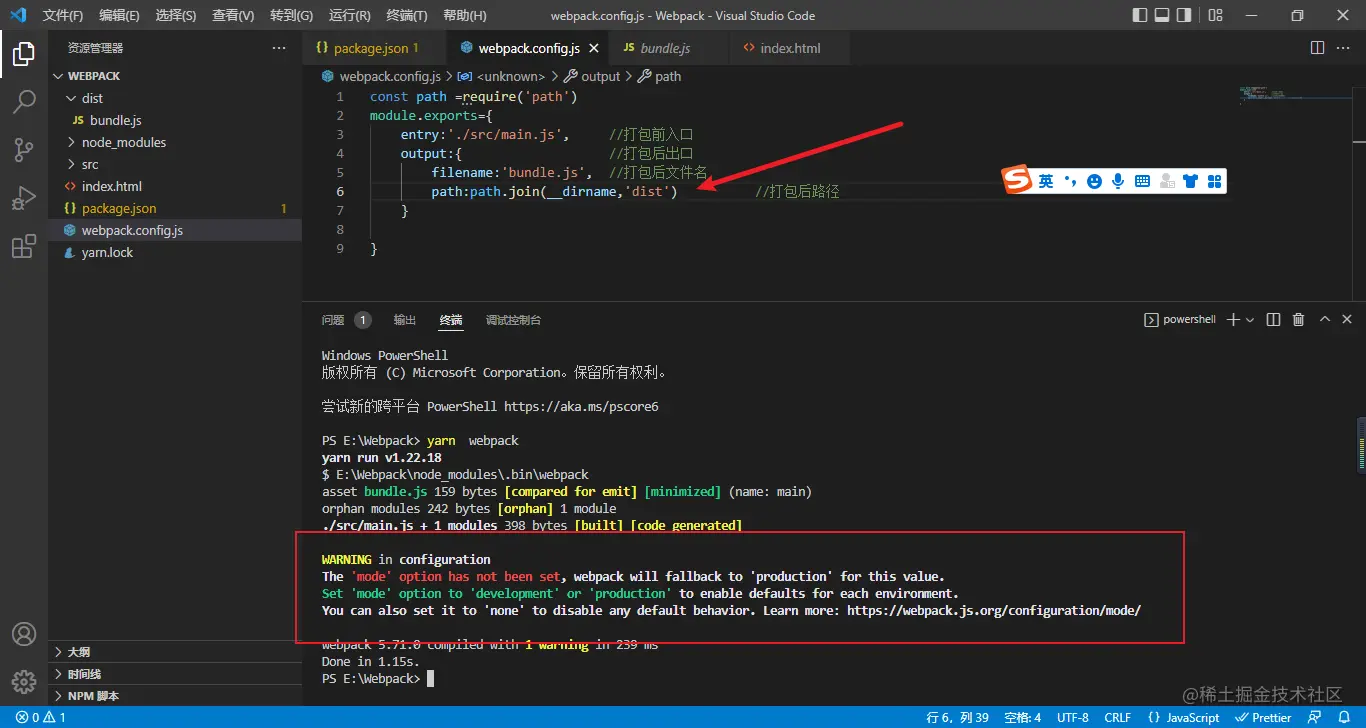The image size is (1366, 728).
Task: Close the bottom panel
Action: 1348,320
